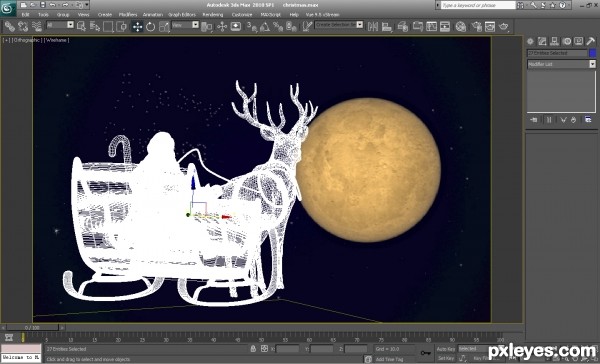Switch to the Utilities hammer panel tab
The image size is (600, 364).
tap(591, 41)
